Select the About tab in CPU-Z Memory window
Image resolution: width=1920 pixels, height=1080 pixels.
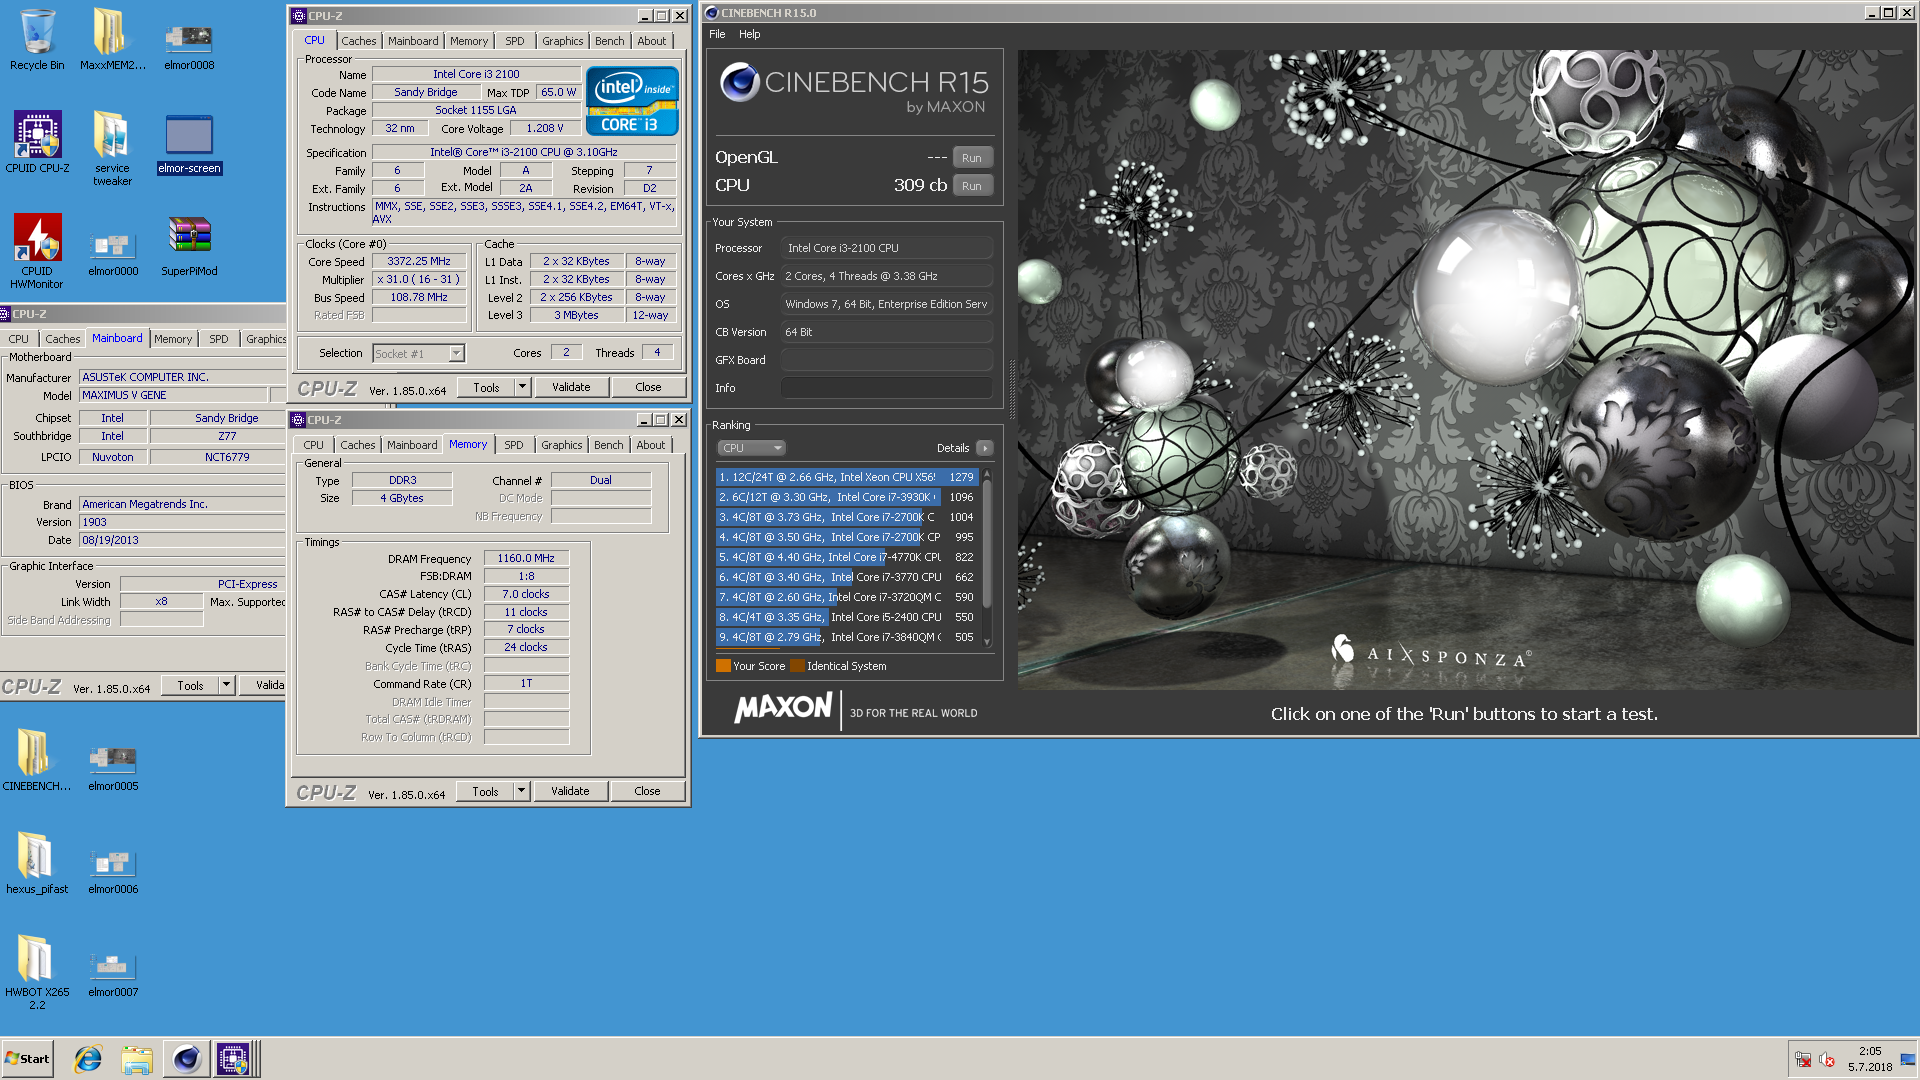point(650,445)
